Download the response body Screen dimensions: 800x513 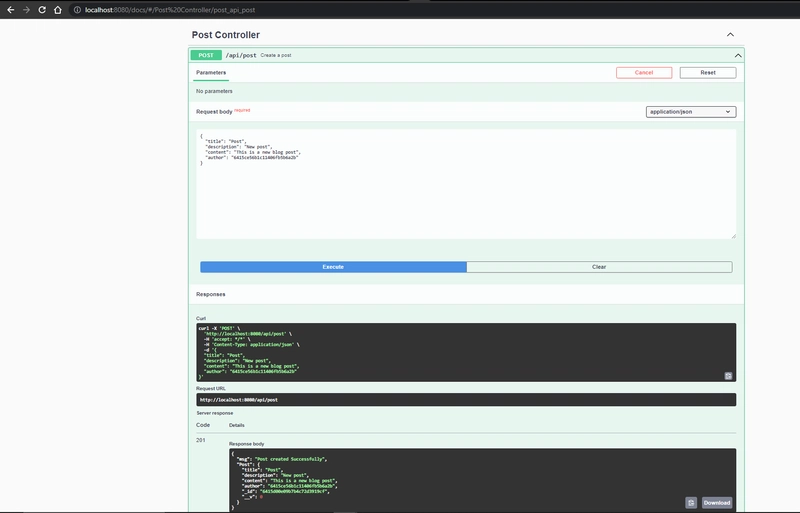tap(717, 503)
